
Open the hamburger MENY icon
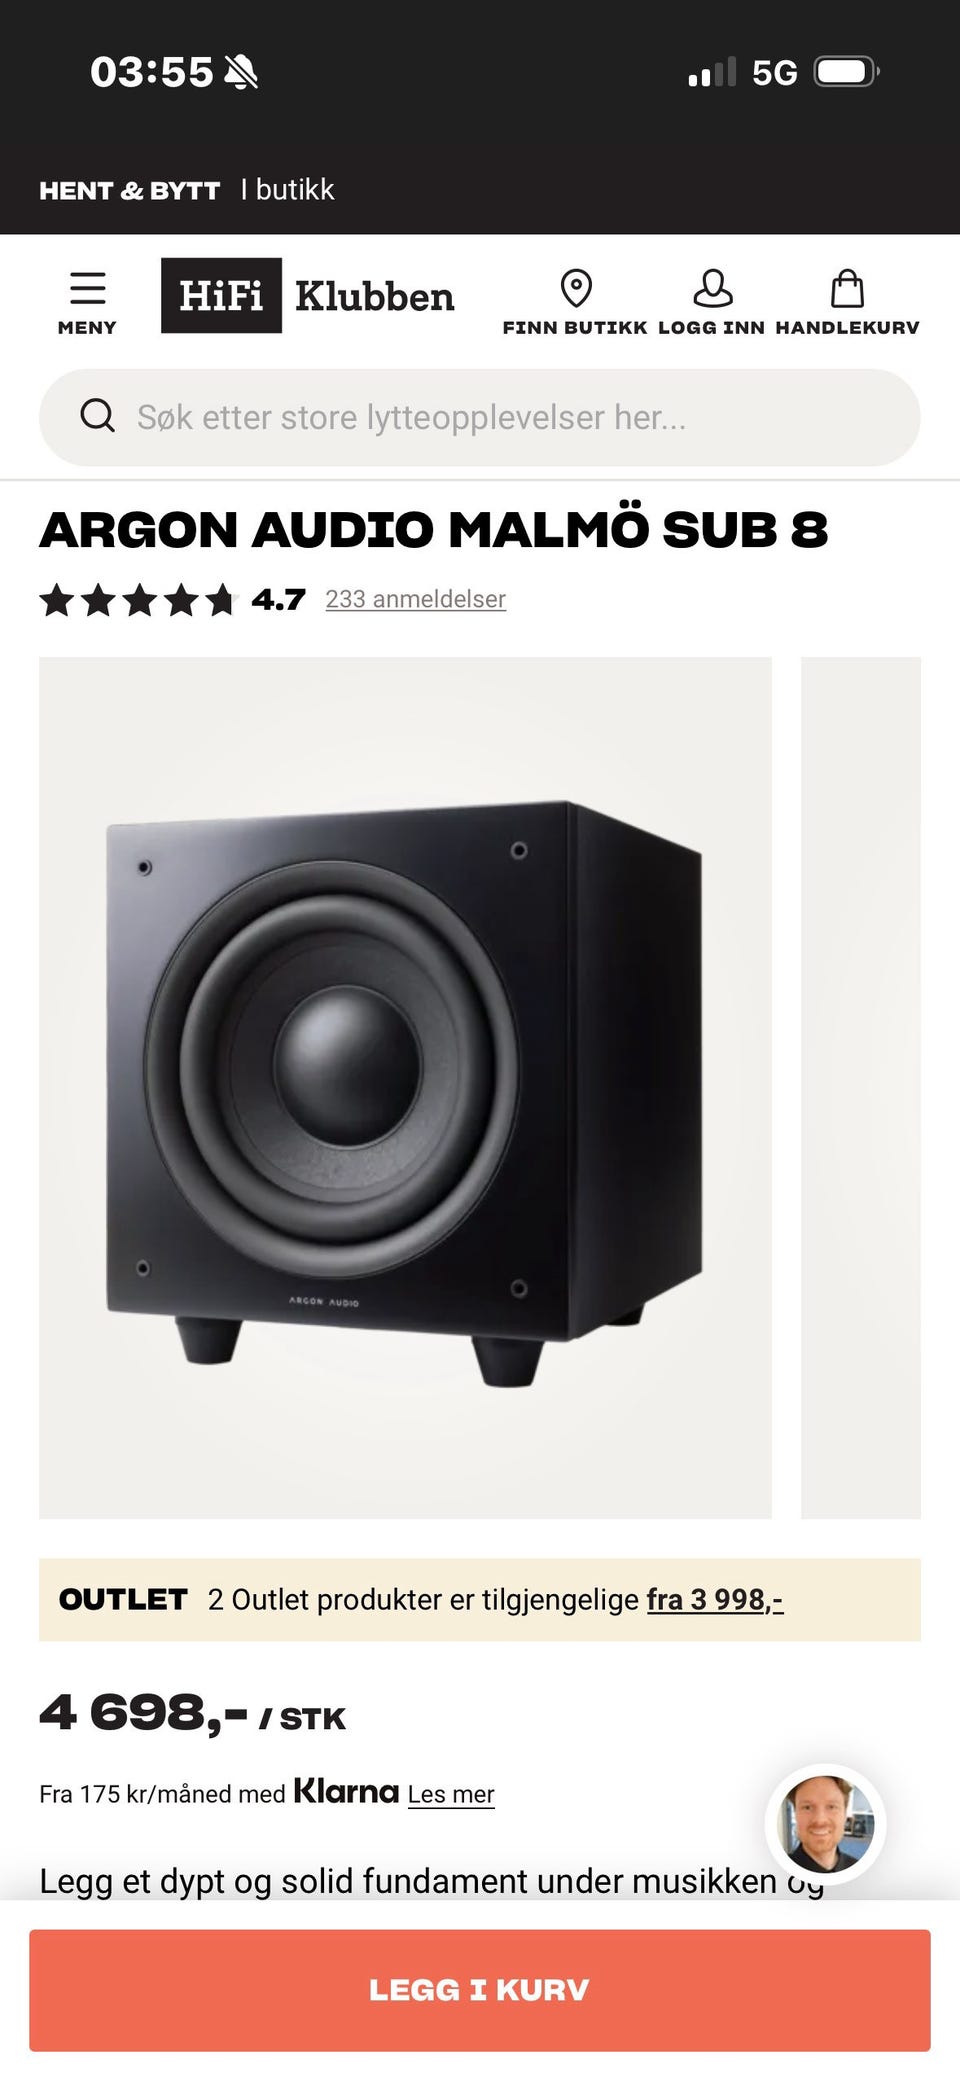point(87,289)
